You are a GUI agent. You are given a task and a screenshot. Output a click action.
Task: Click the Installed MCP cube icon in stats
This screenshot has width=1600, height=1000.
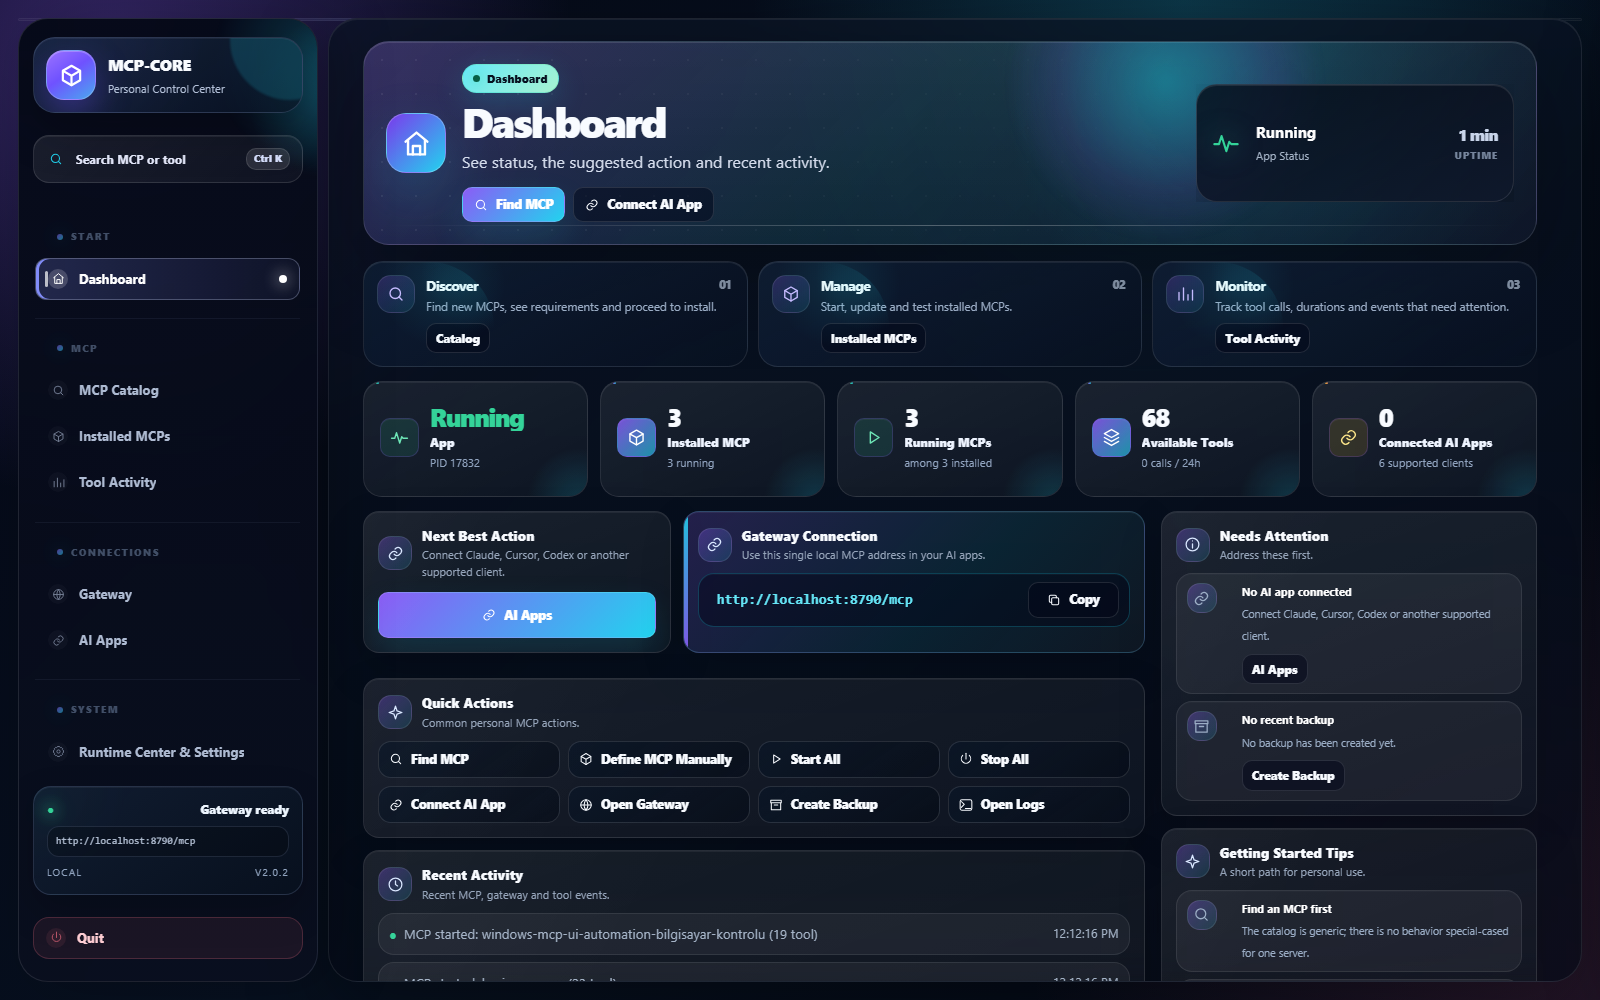click(x=636, y=437)
